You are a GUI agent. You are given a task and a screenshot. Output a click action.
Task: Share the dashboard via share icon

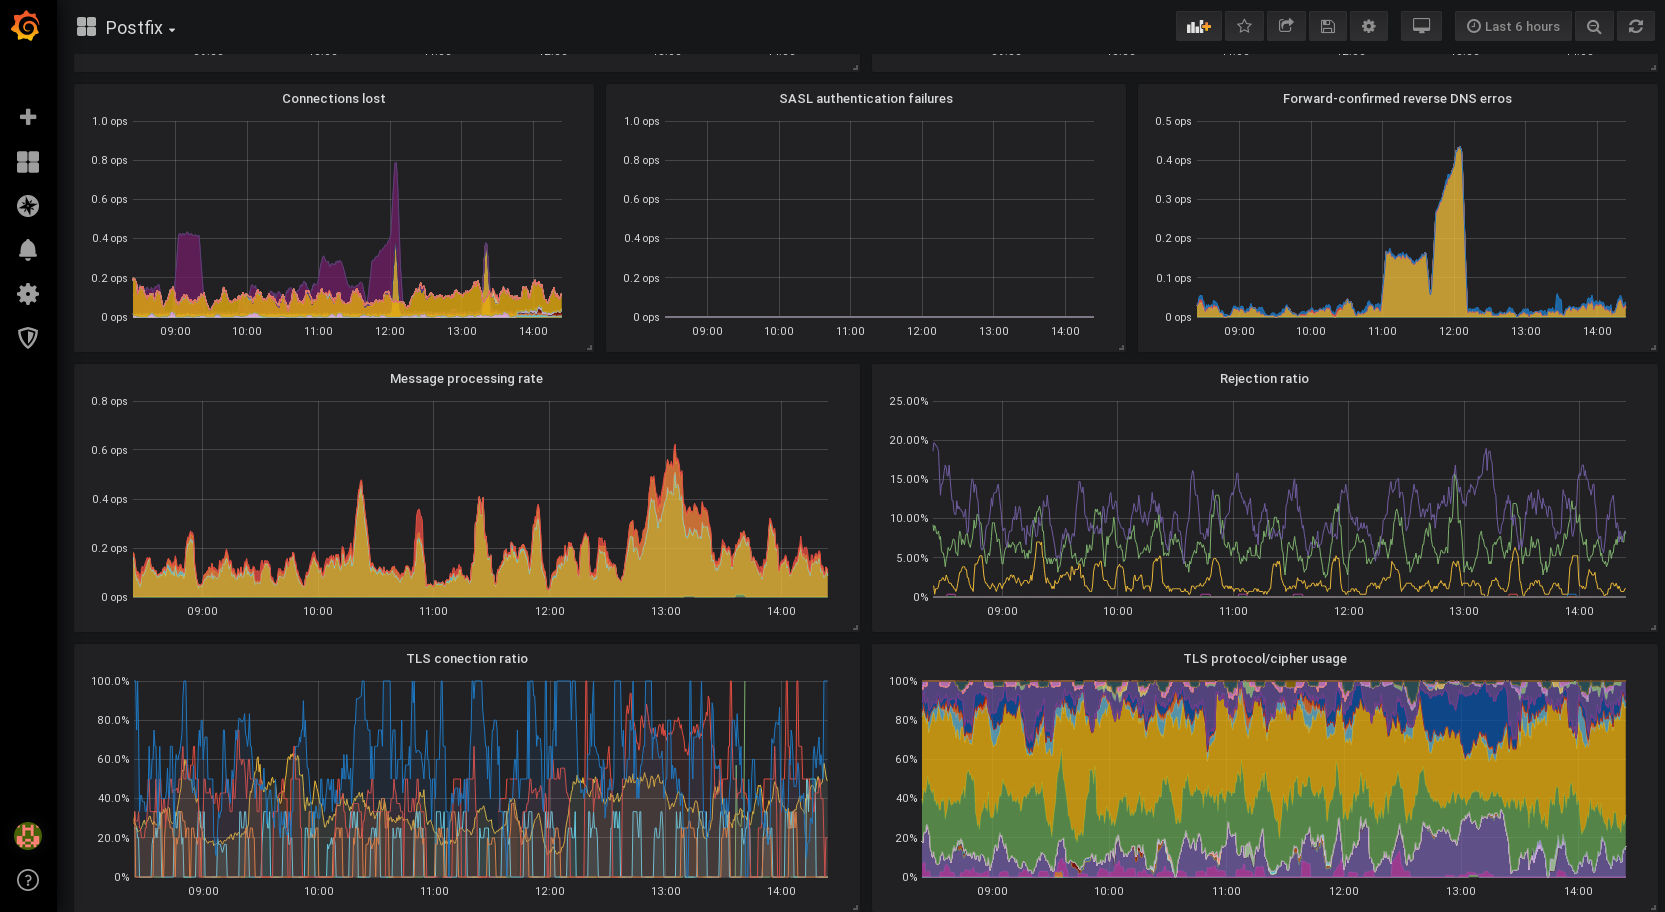point(1286,27)
